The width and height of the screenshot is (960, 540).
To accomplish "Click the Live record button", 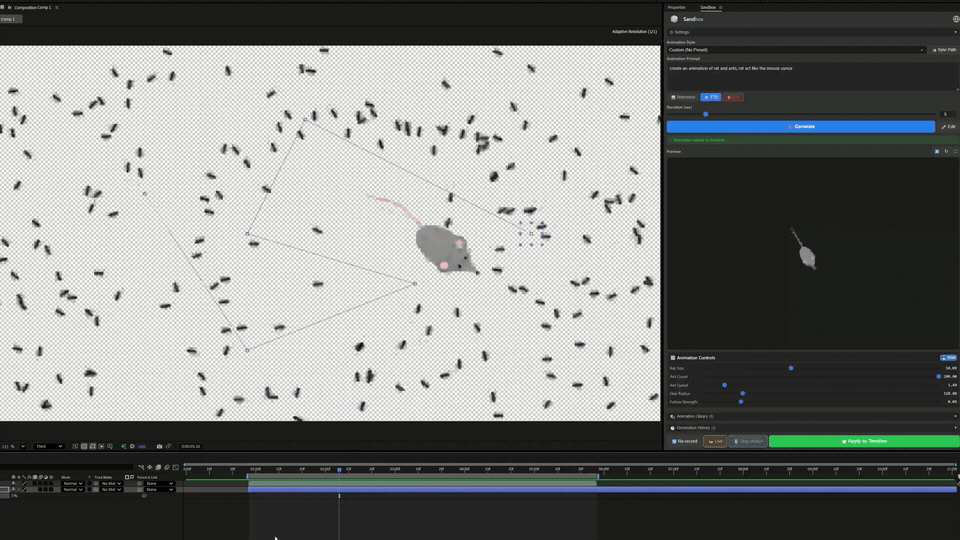I will (715, 441).
